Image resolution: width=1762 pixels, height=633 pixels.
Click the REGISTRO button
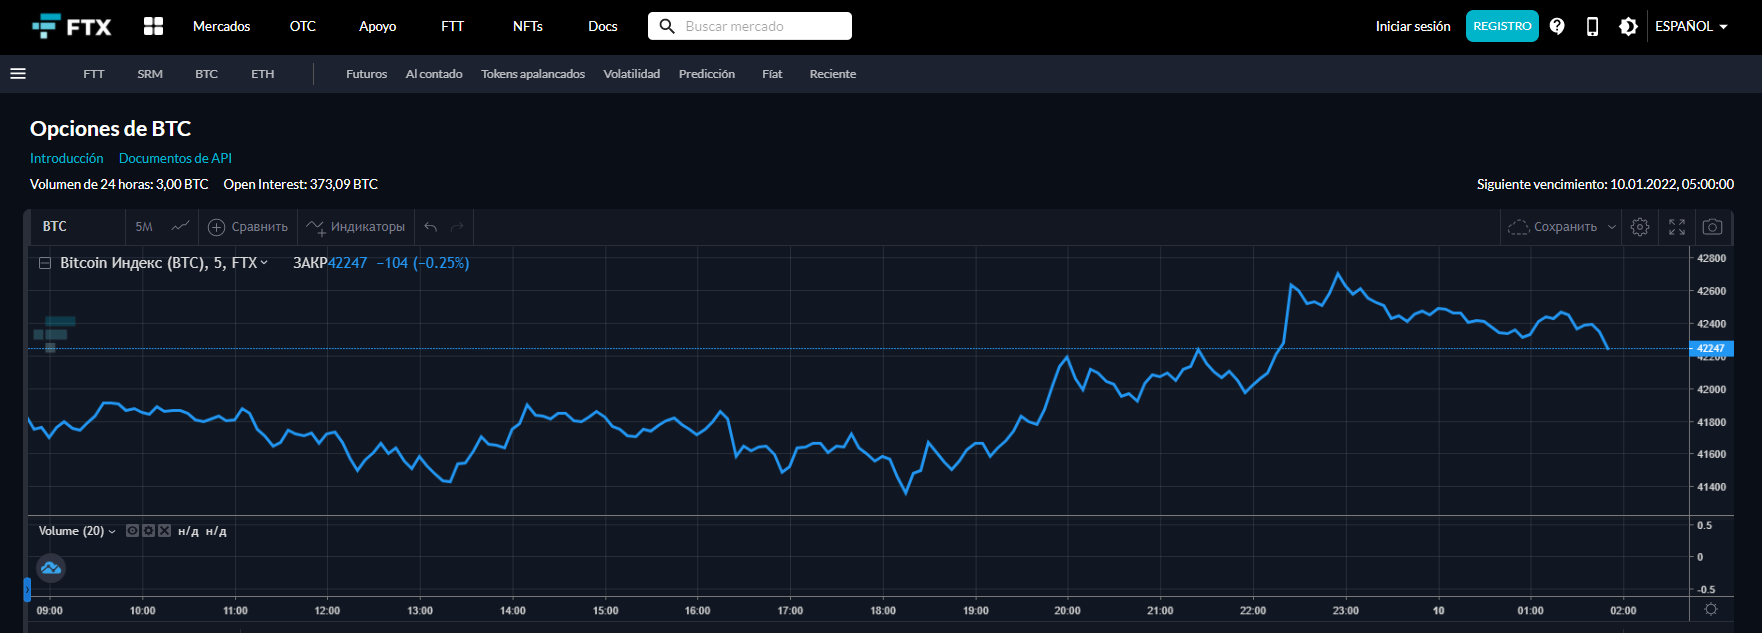1502,26
